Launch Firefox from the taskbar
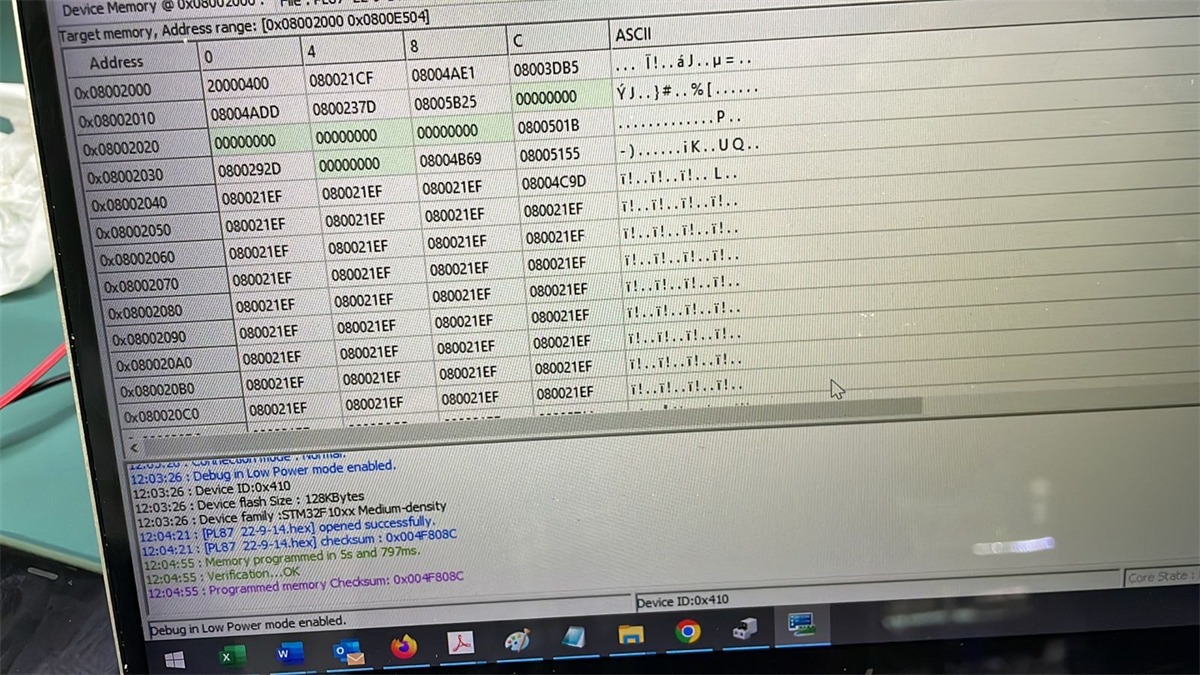This screenshot has height=675, width=1200. point(404,648)
